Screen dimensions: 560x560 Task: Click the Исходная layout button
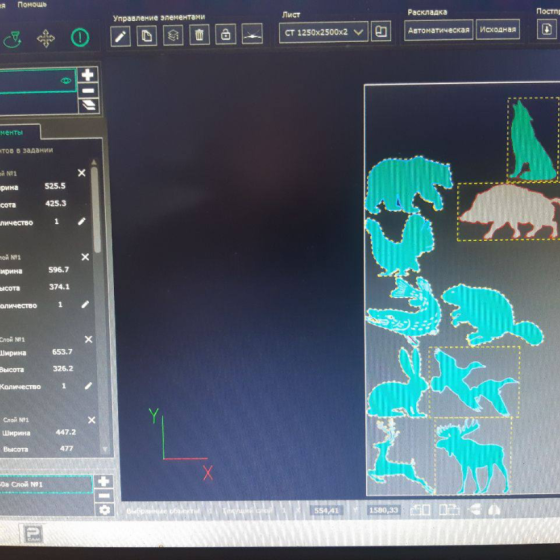(x=498, y=29)
